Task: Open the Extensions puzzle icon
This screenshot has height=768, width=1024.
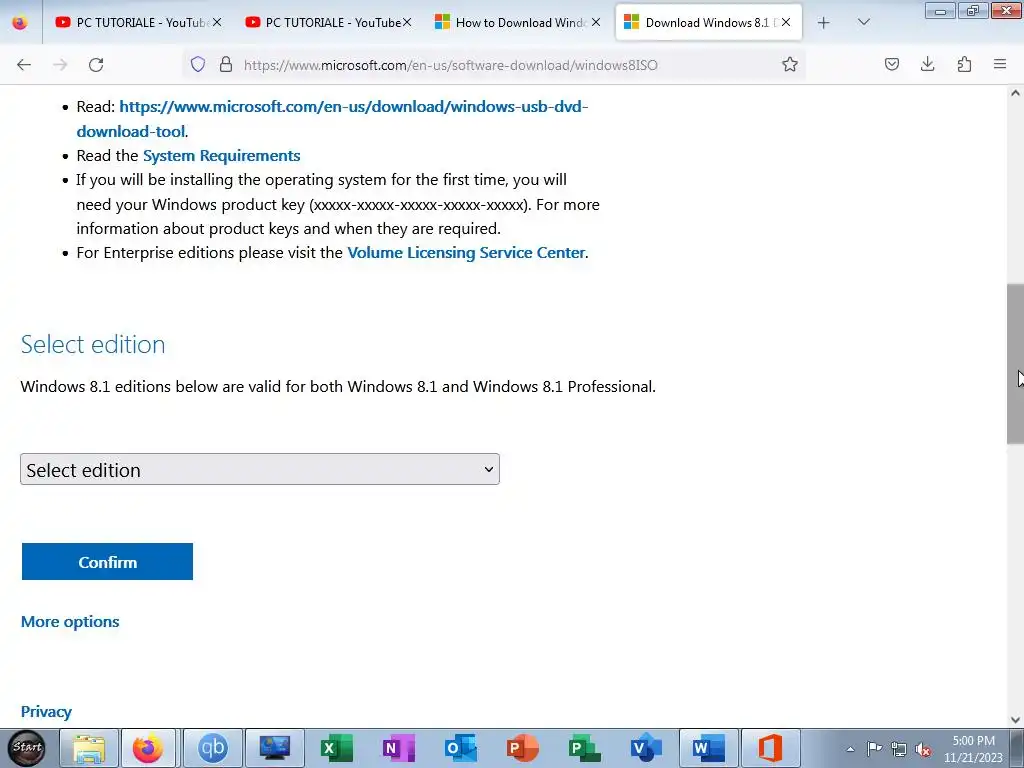Action: click(964, 64)
